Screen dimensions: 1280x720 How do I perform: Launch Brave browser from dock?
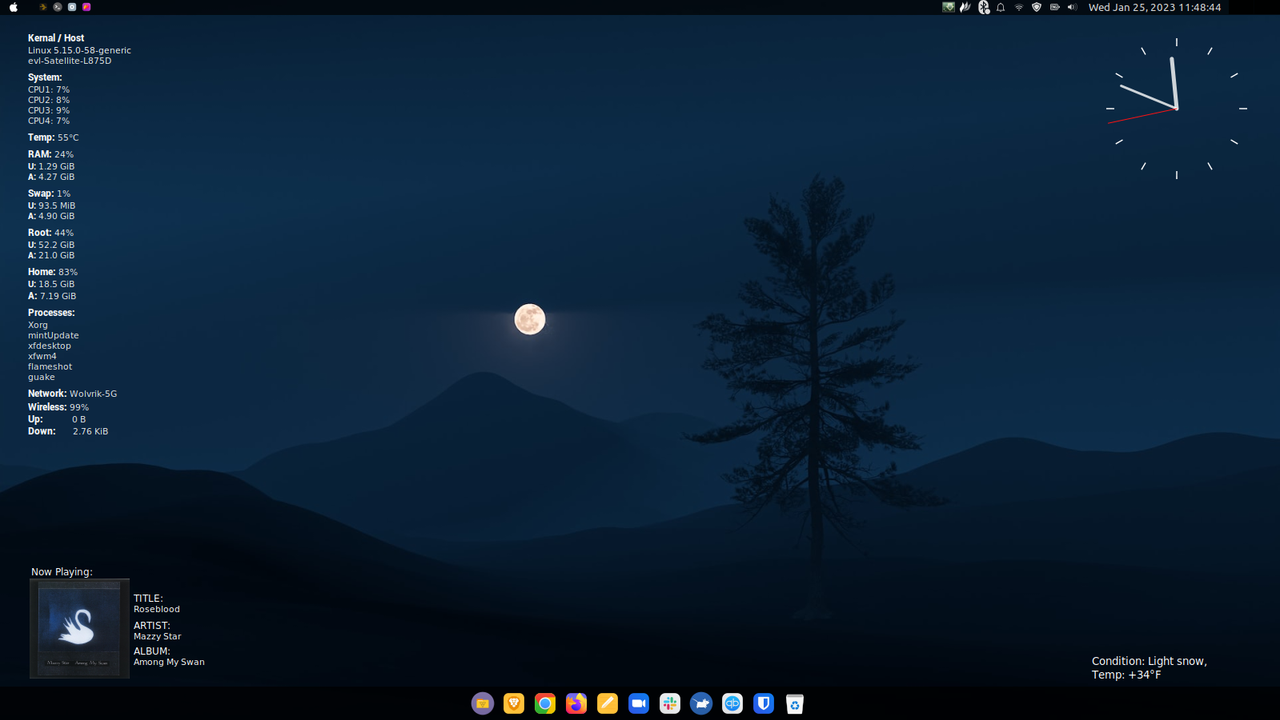[514, 704]
